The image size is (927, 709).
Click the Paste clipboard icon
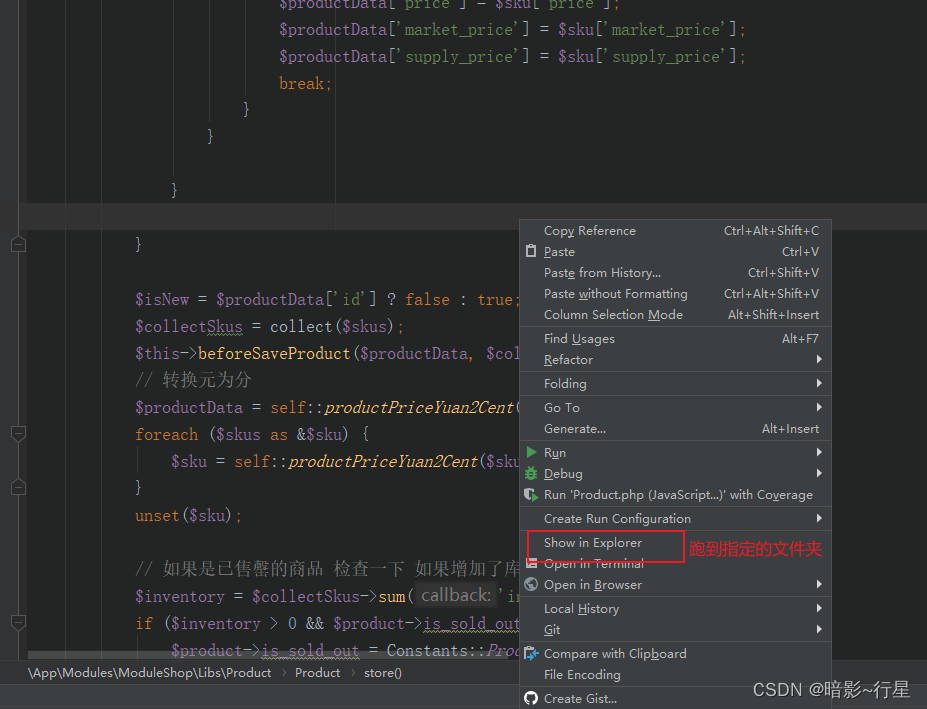tap(531, 252)
